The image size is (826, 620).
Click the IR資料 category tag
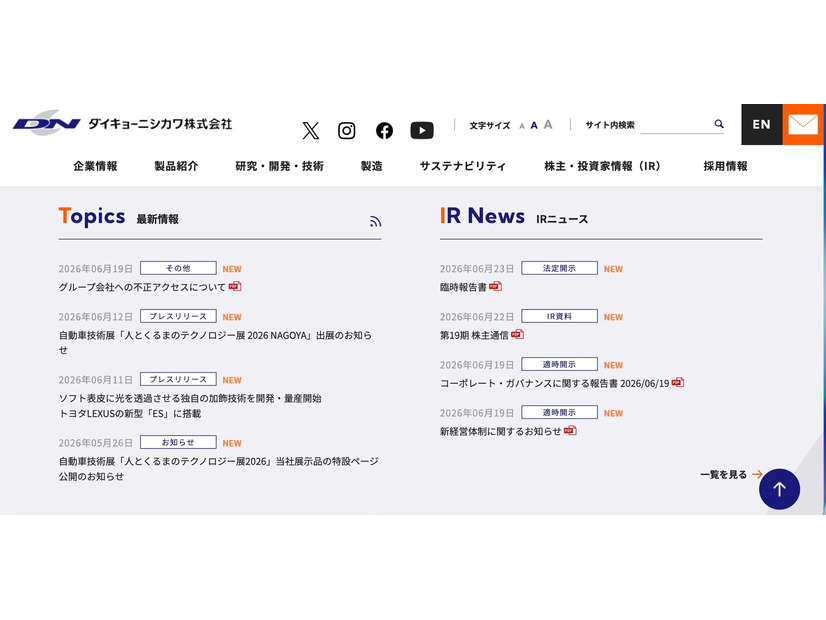559,316
